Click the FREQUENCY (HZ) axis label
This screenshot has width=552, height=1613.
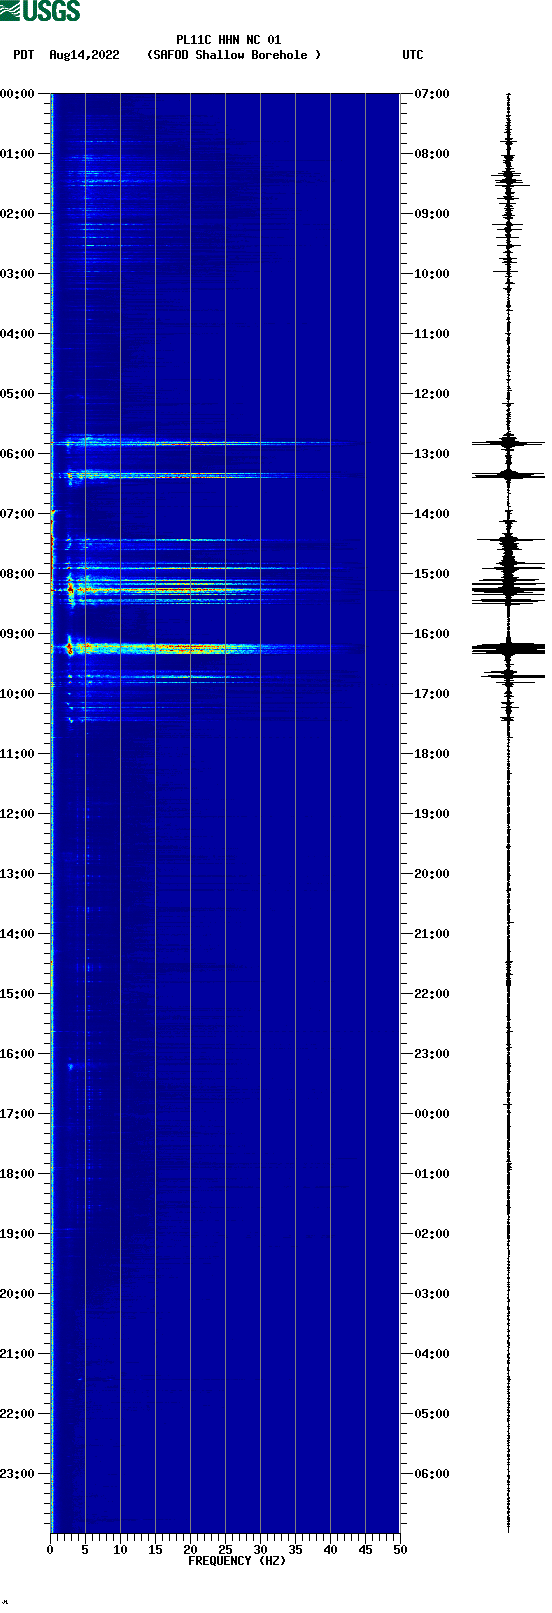point(237,1561)
